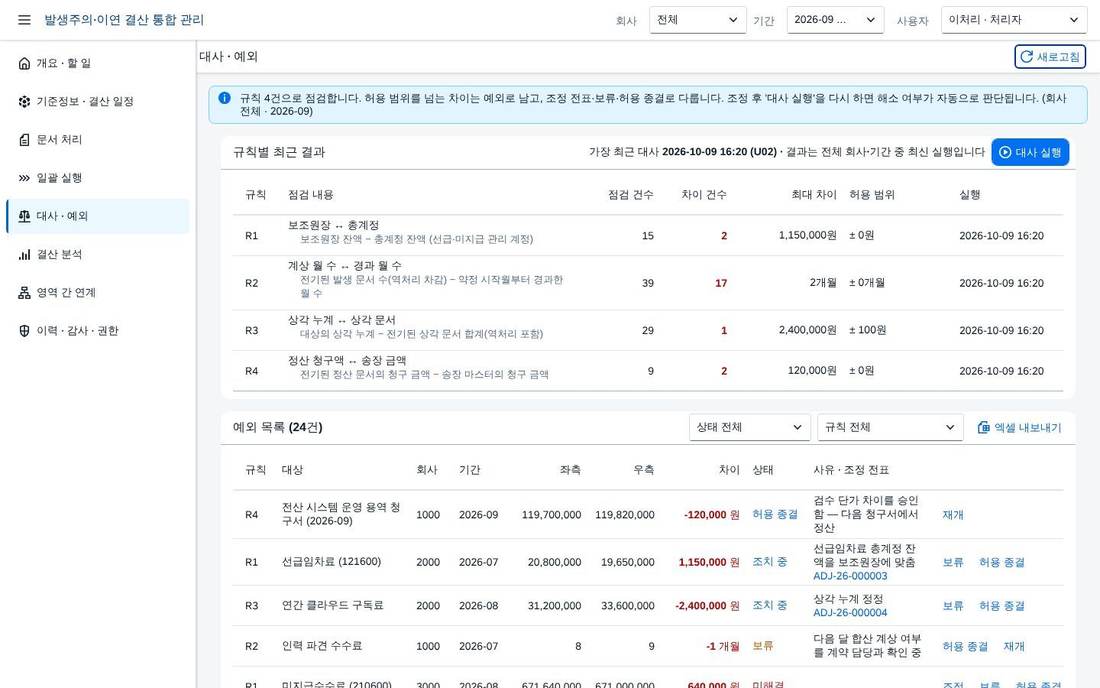
Task: Click the 연간 클라우드 구독료 target cell
Action: (333, 606)
